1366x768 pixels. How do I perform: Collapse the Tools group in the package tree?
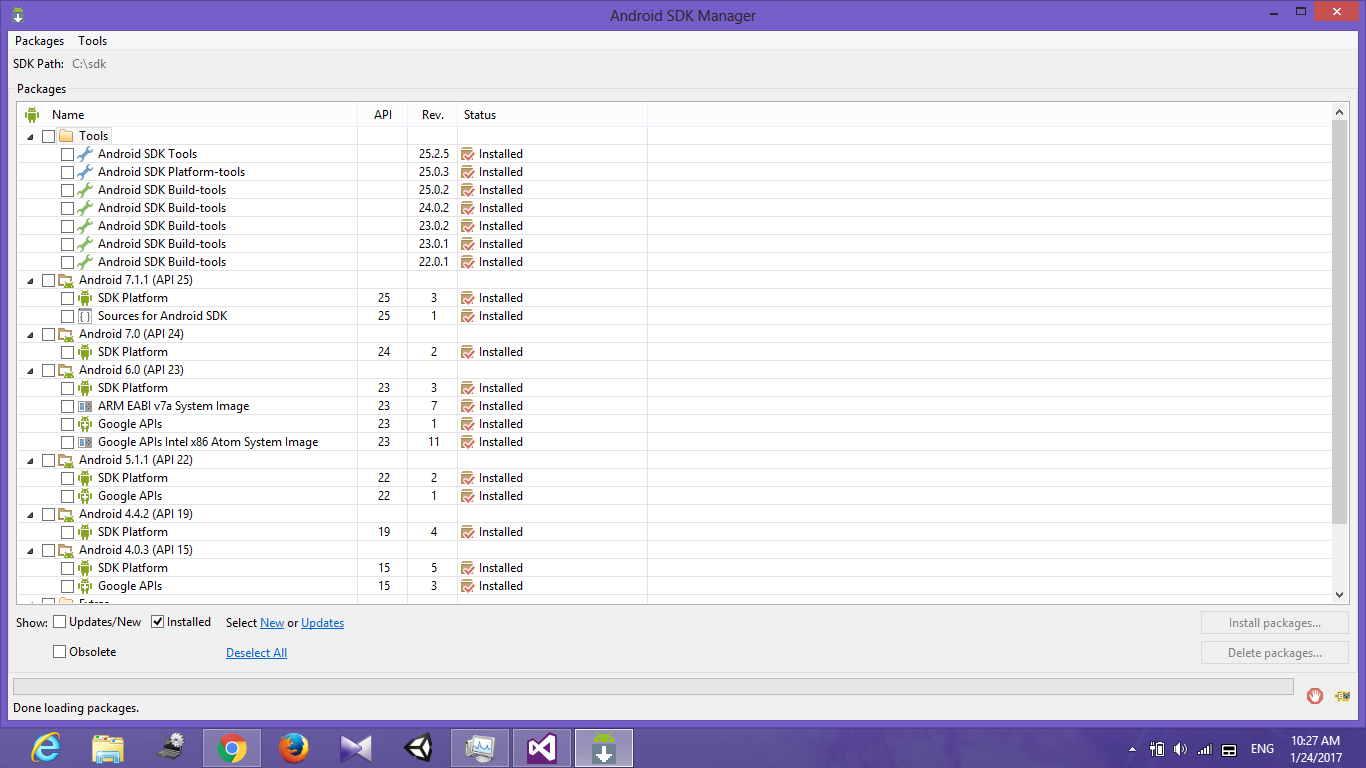click(x=30, y=137)
